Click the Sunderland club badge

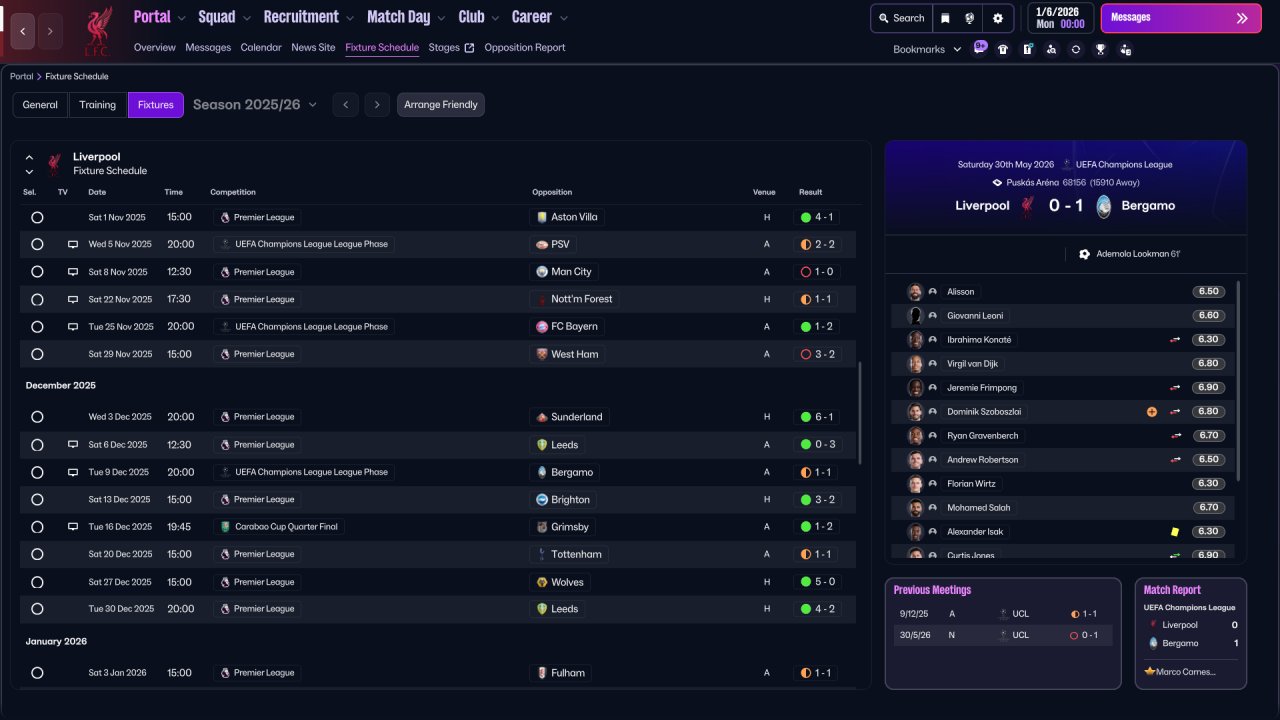click(542, 417)
